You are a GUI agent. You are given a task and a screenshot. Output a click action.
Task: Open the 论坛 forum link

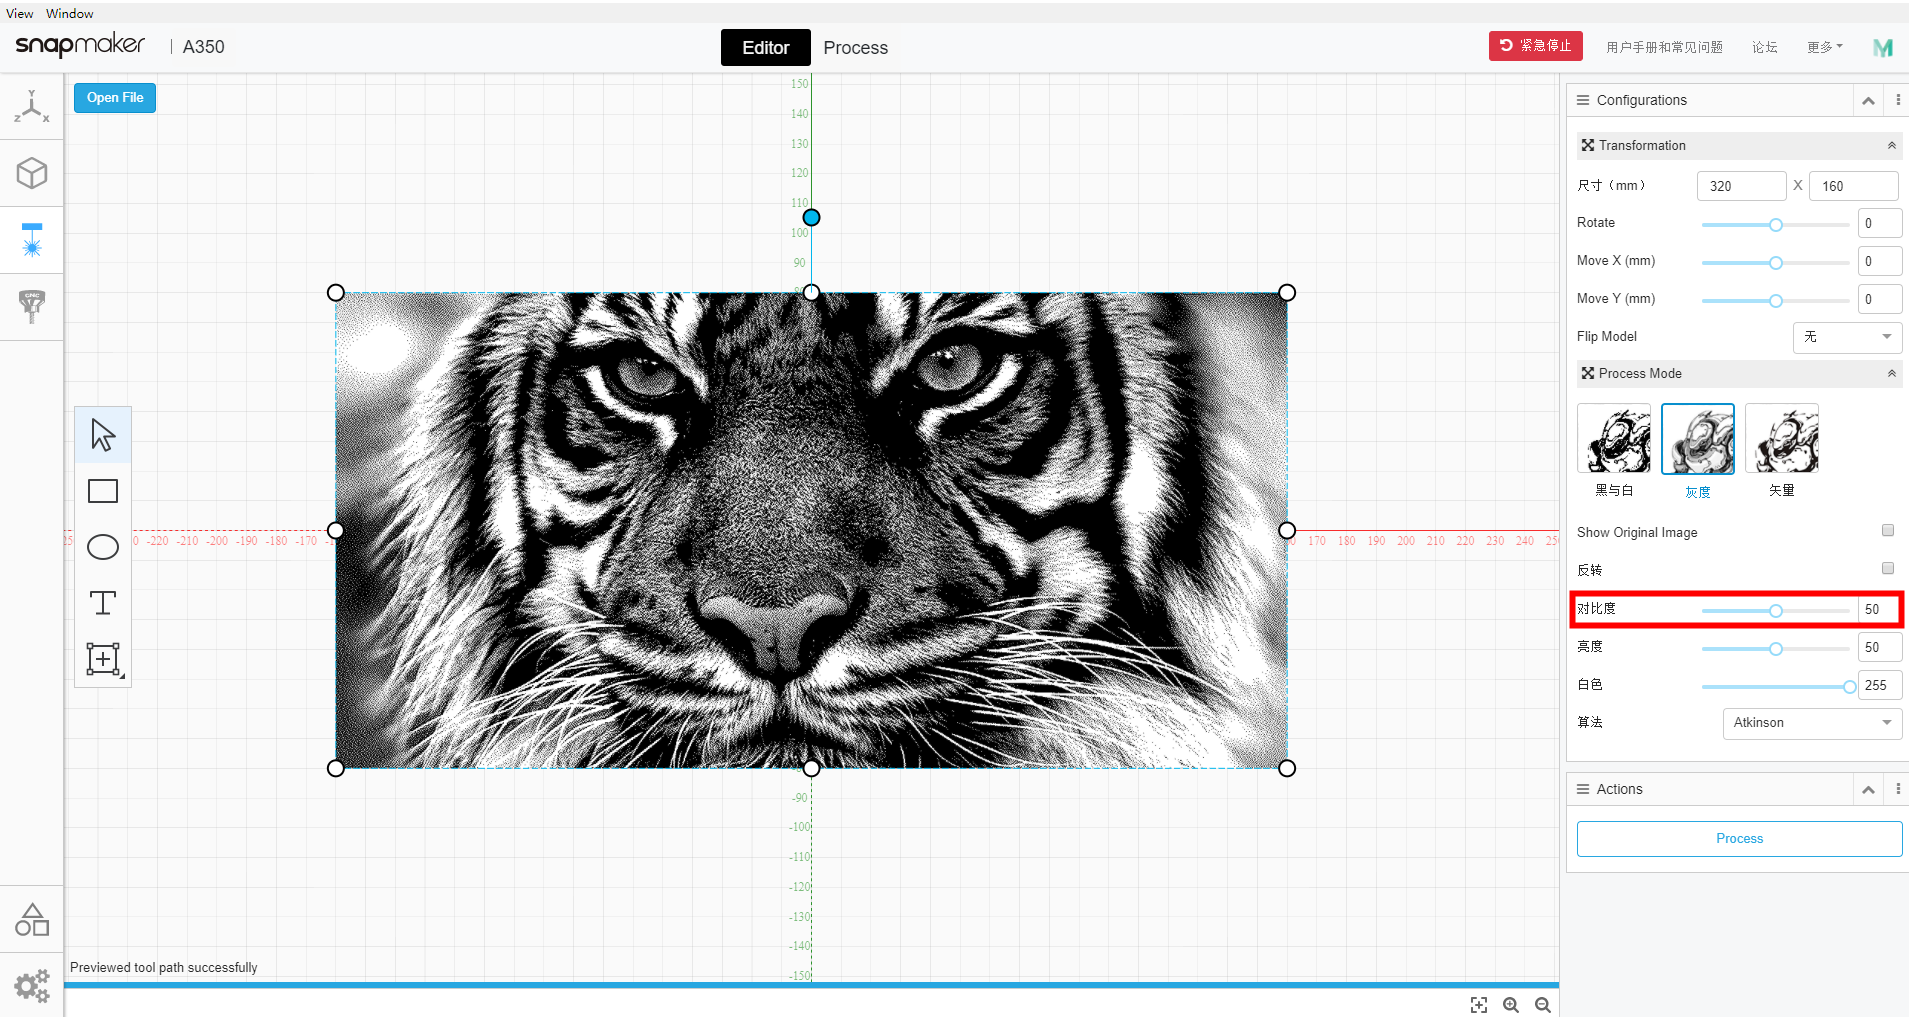tap(1765, 47)
